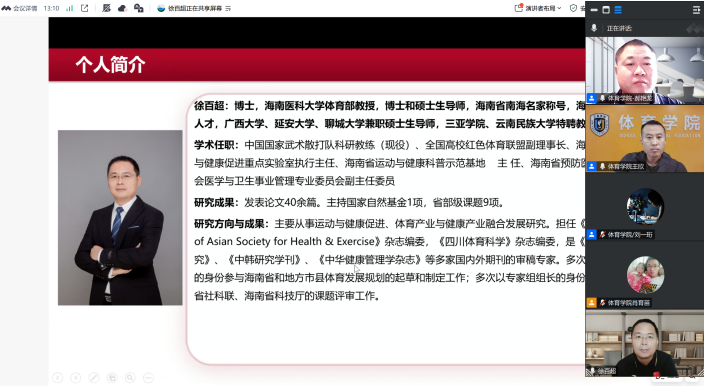Click the microphone icon beside 正在讲话

tap(594, 28)
